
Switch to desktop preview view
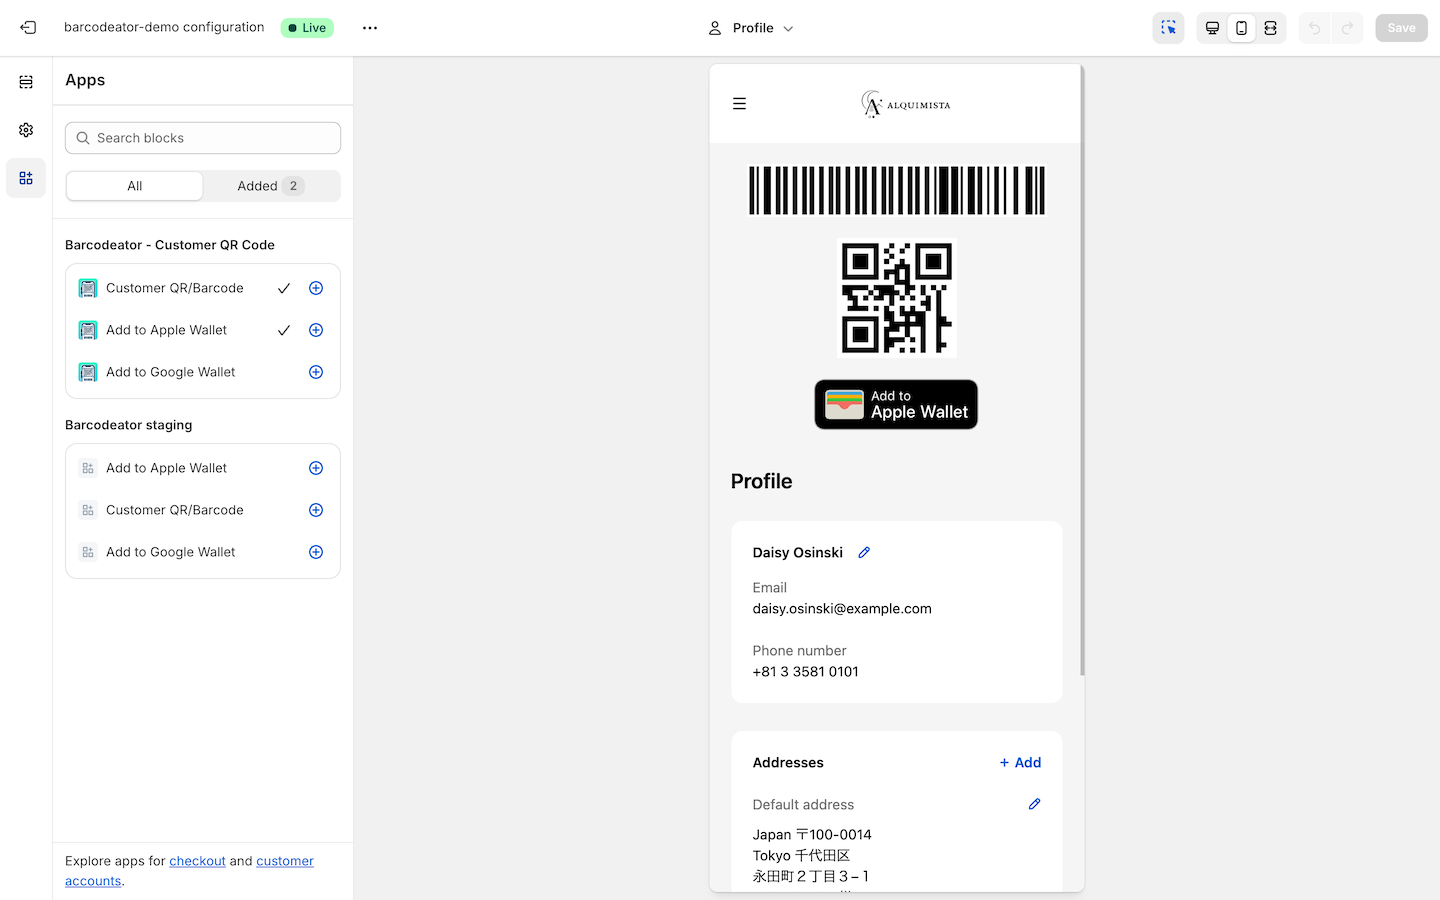[1212, 28]
